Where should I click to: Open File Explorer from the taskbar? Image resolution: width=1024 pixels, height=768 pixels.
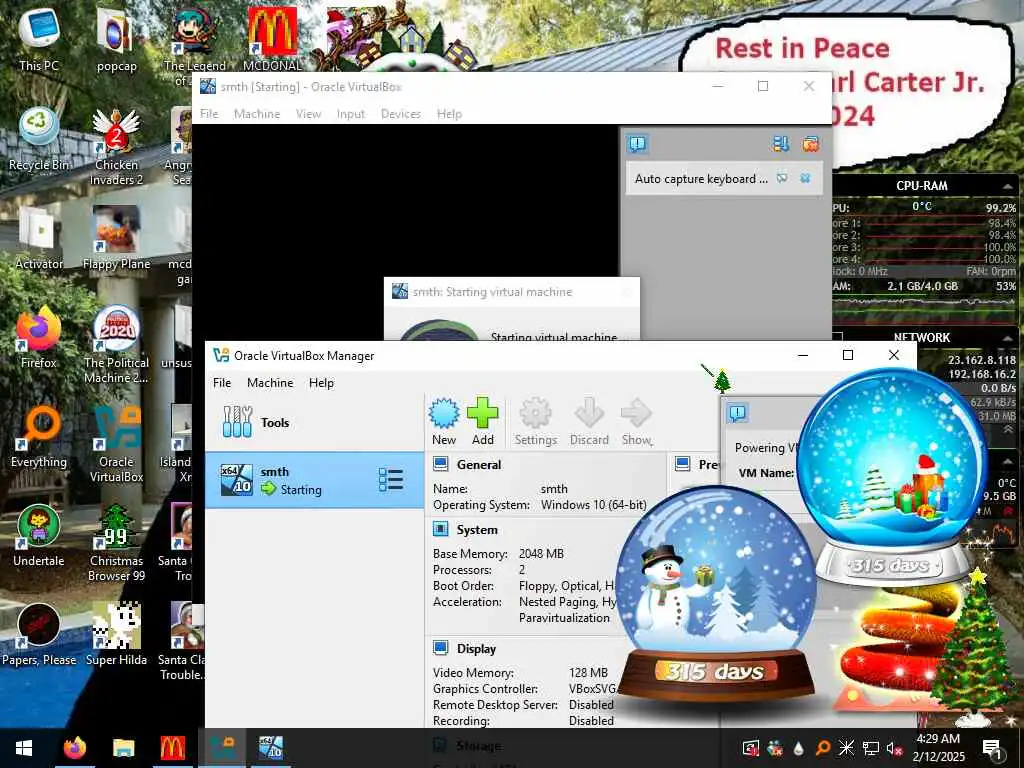click(123, 748)
